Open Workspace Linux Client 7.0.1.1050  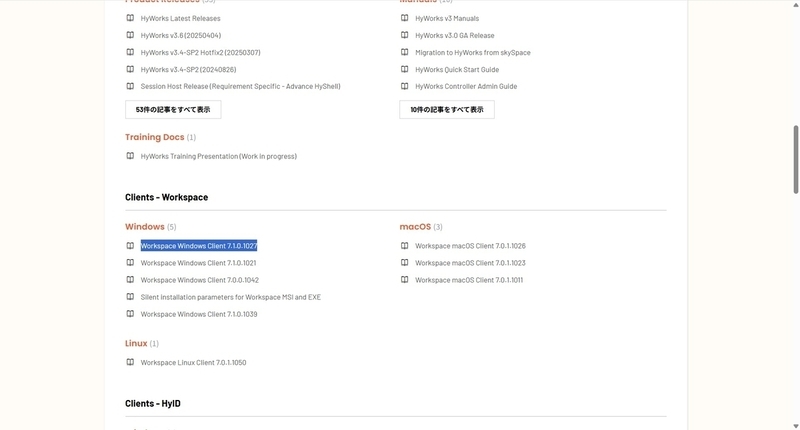(193, 363)
